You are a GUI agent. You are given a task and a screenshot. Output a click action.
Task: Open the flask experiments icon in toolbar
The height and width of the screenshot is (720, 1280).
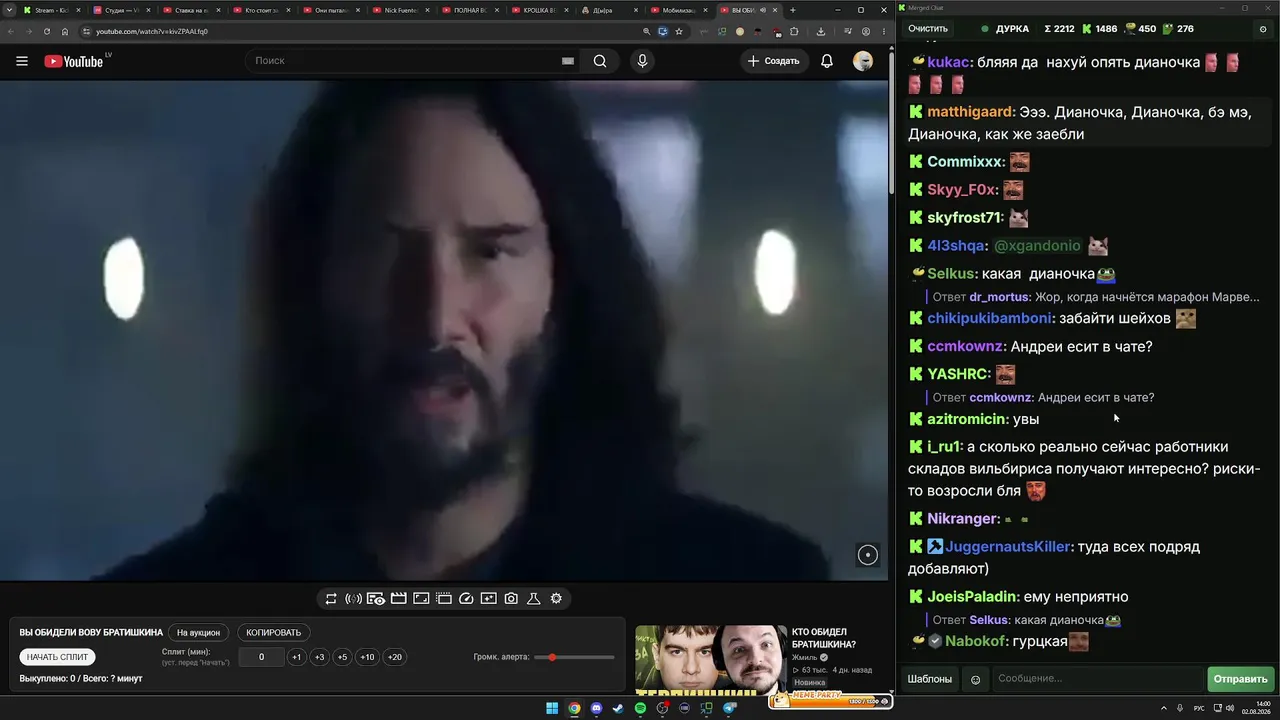tap(534, 599)
